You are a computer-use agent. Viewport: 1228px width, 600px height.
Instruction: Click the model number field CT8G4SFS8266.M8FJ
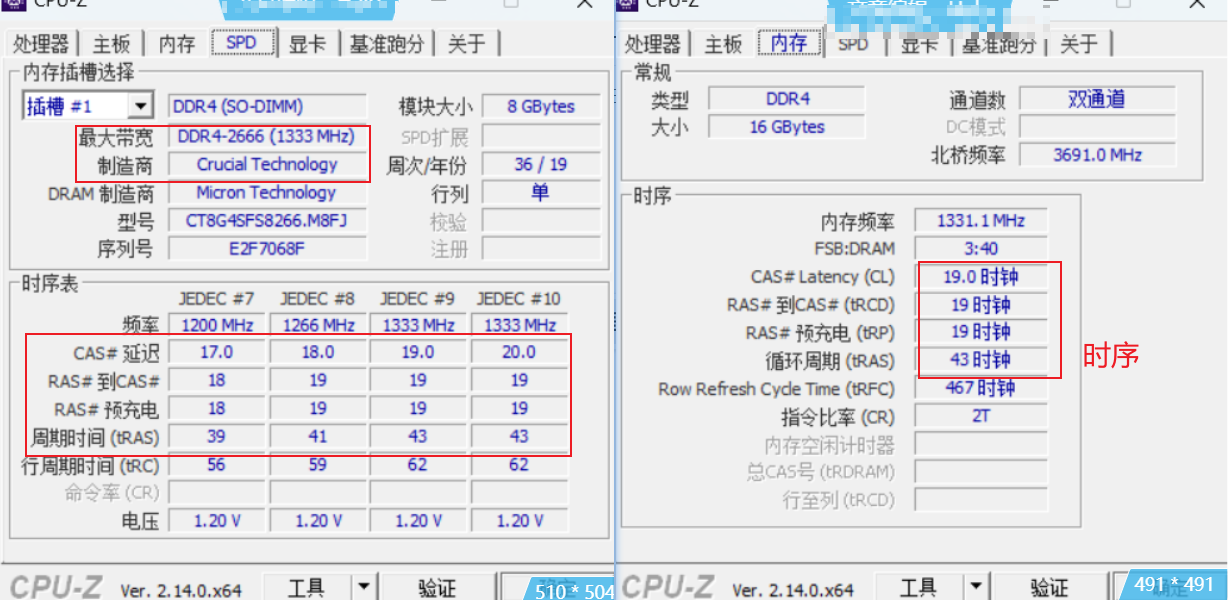268,221
